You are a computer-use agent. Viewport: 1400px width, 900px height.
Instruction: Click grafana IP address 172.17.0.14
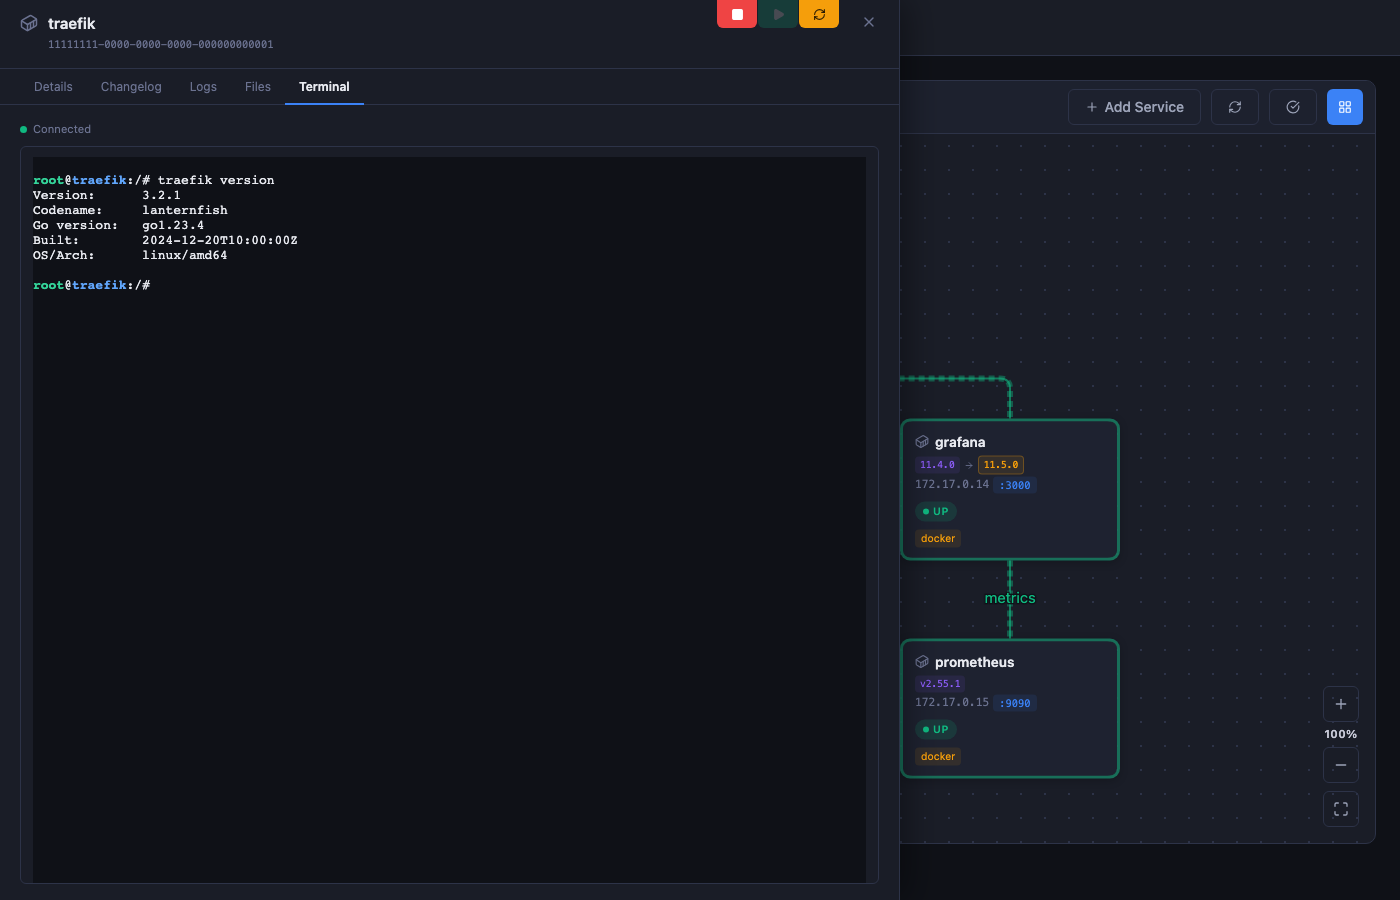(952, 484)
